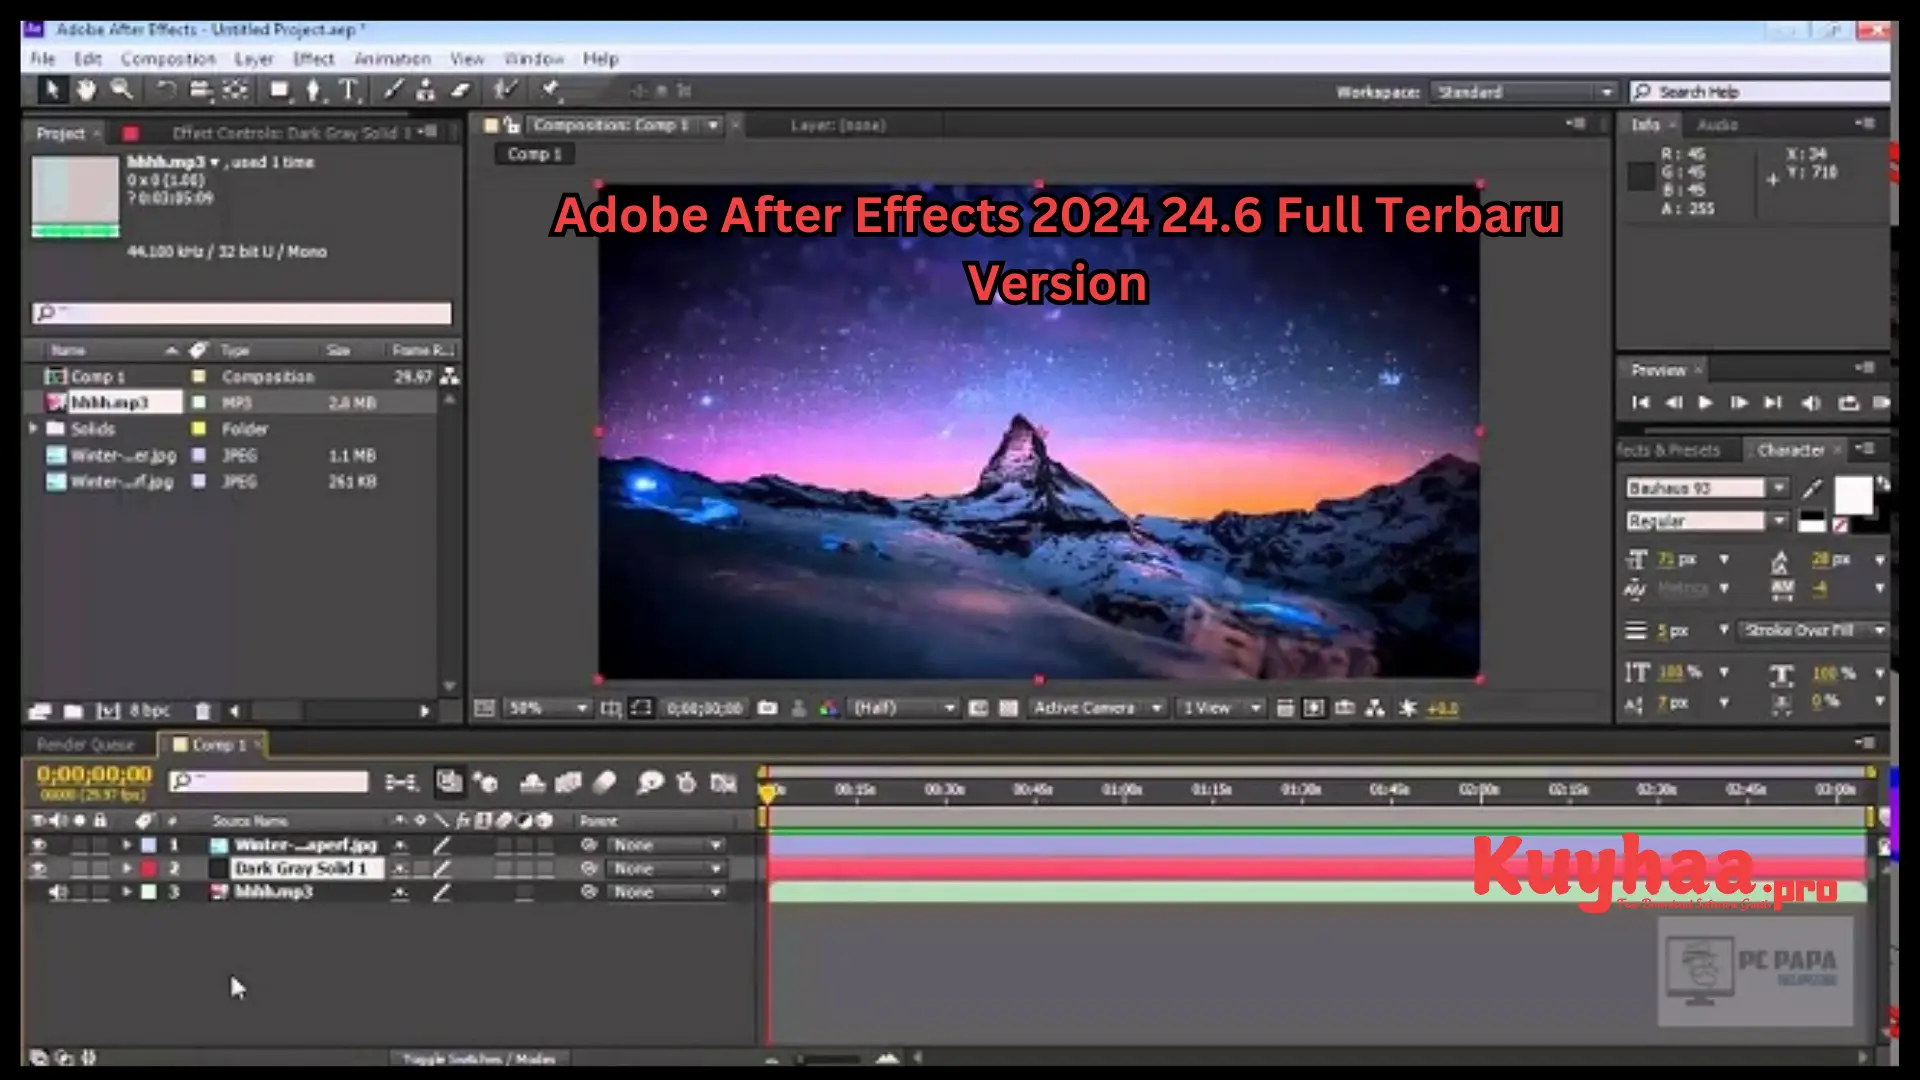Switch to the Render Queue tab
The width and height of the screenshot is (1920, 1080).
click(85, 744)
